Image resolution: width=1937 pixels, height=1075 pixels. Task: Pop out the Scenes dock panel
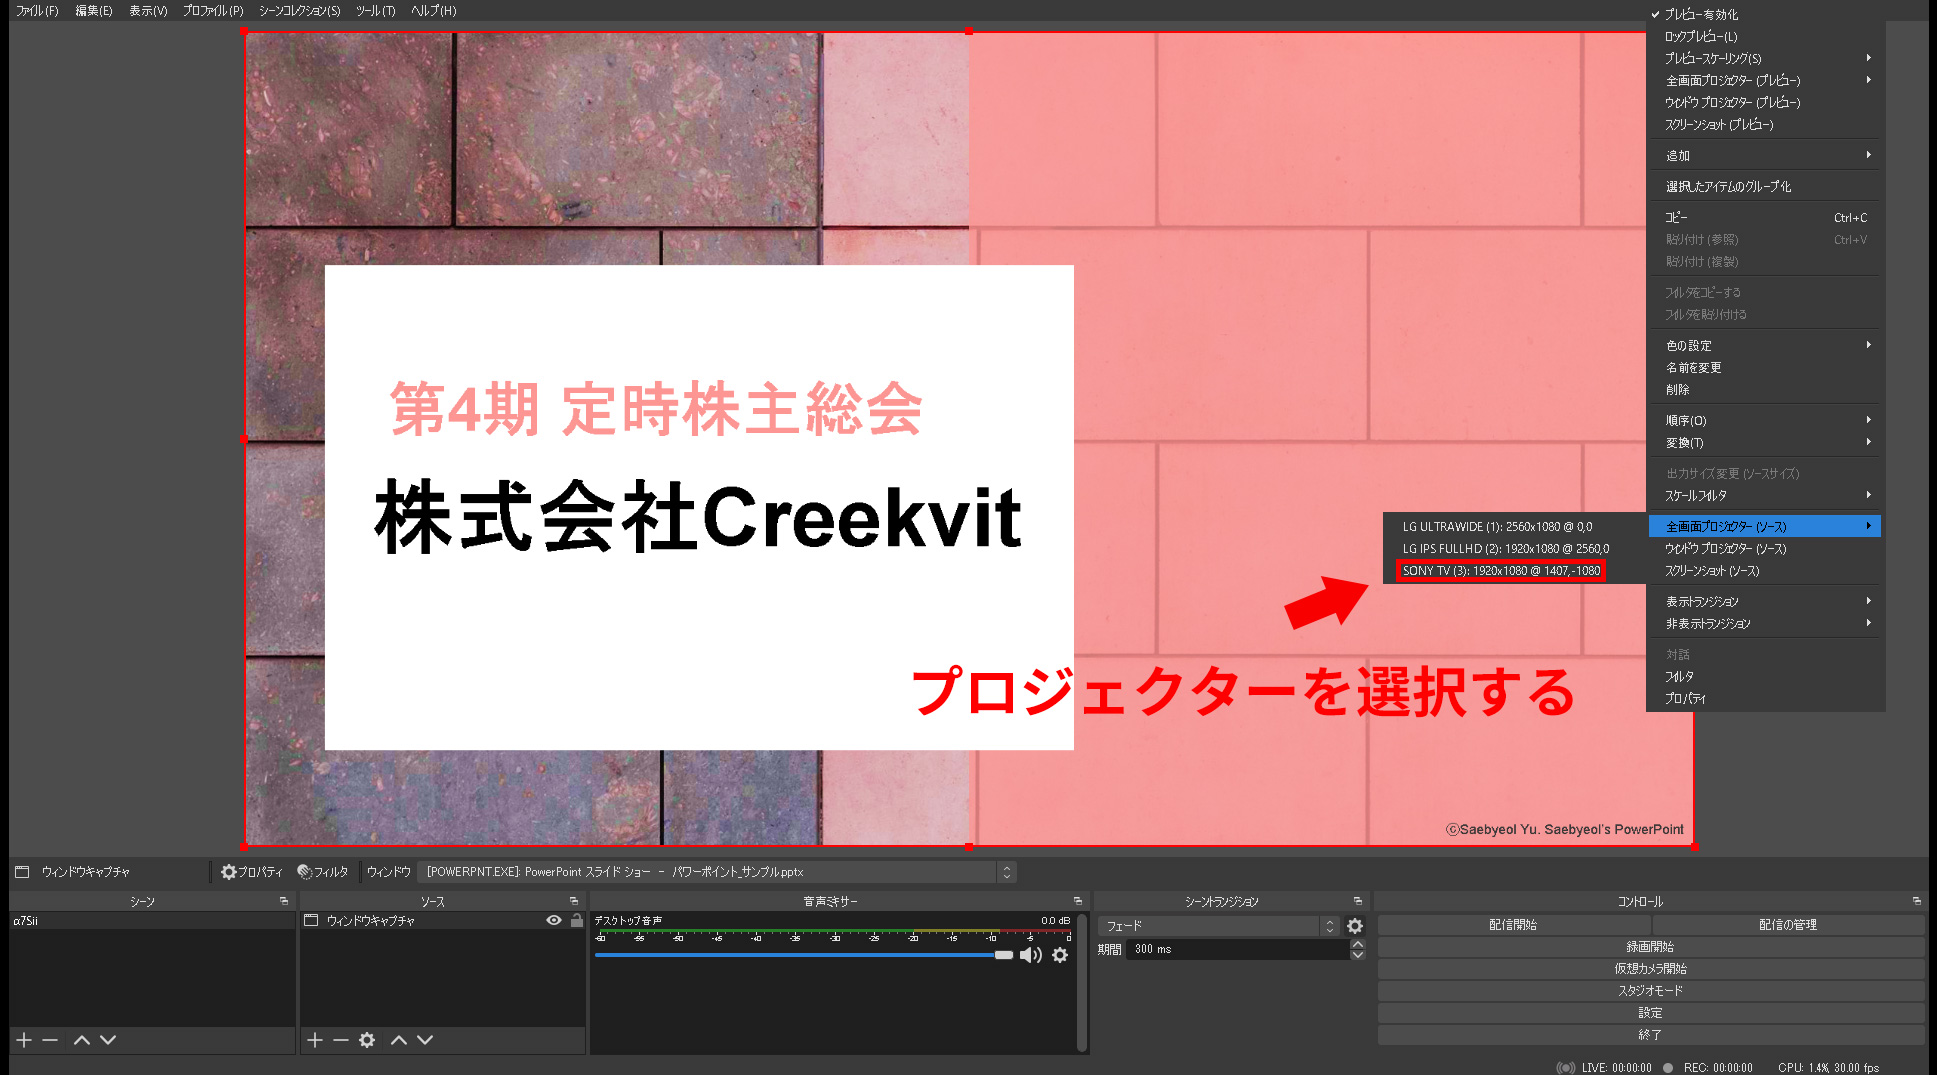pos(284,901)
